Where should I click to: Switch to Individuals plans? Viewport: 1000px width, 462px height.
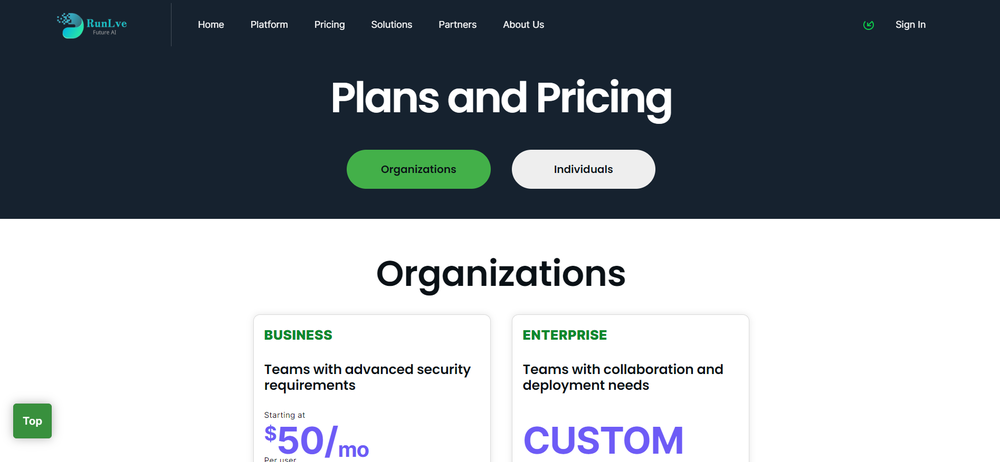tap(583, 169)
